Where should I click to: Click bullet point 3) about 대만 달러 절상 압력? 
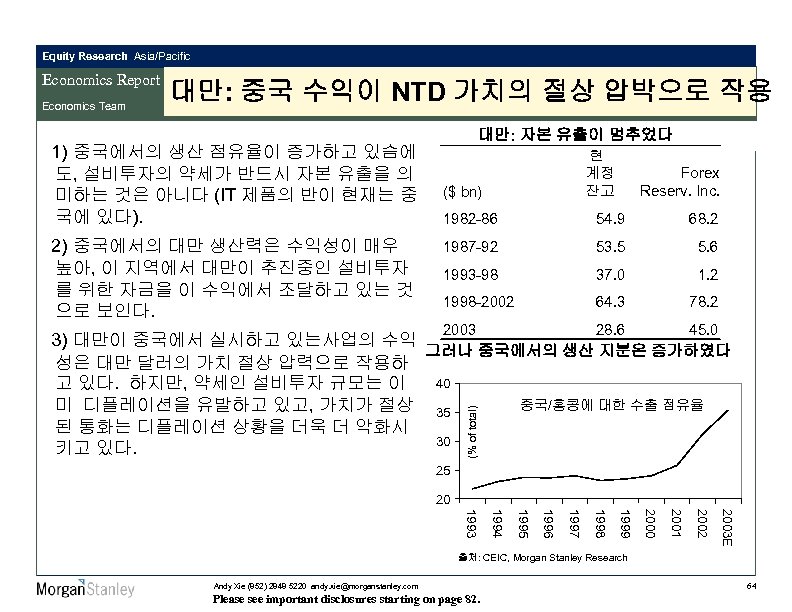click(x=233, y=393)
